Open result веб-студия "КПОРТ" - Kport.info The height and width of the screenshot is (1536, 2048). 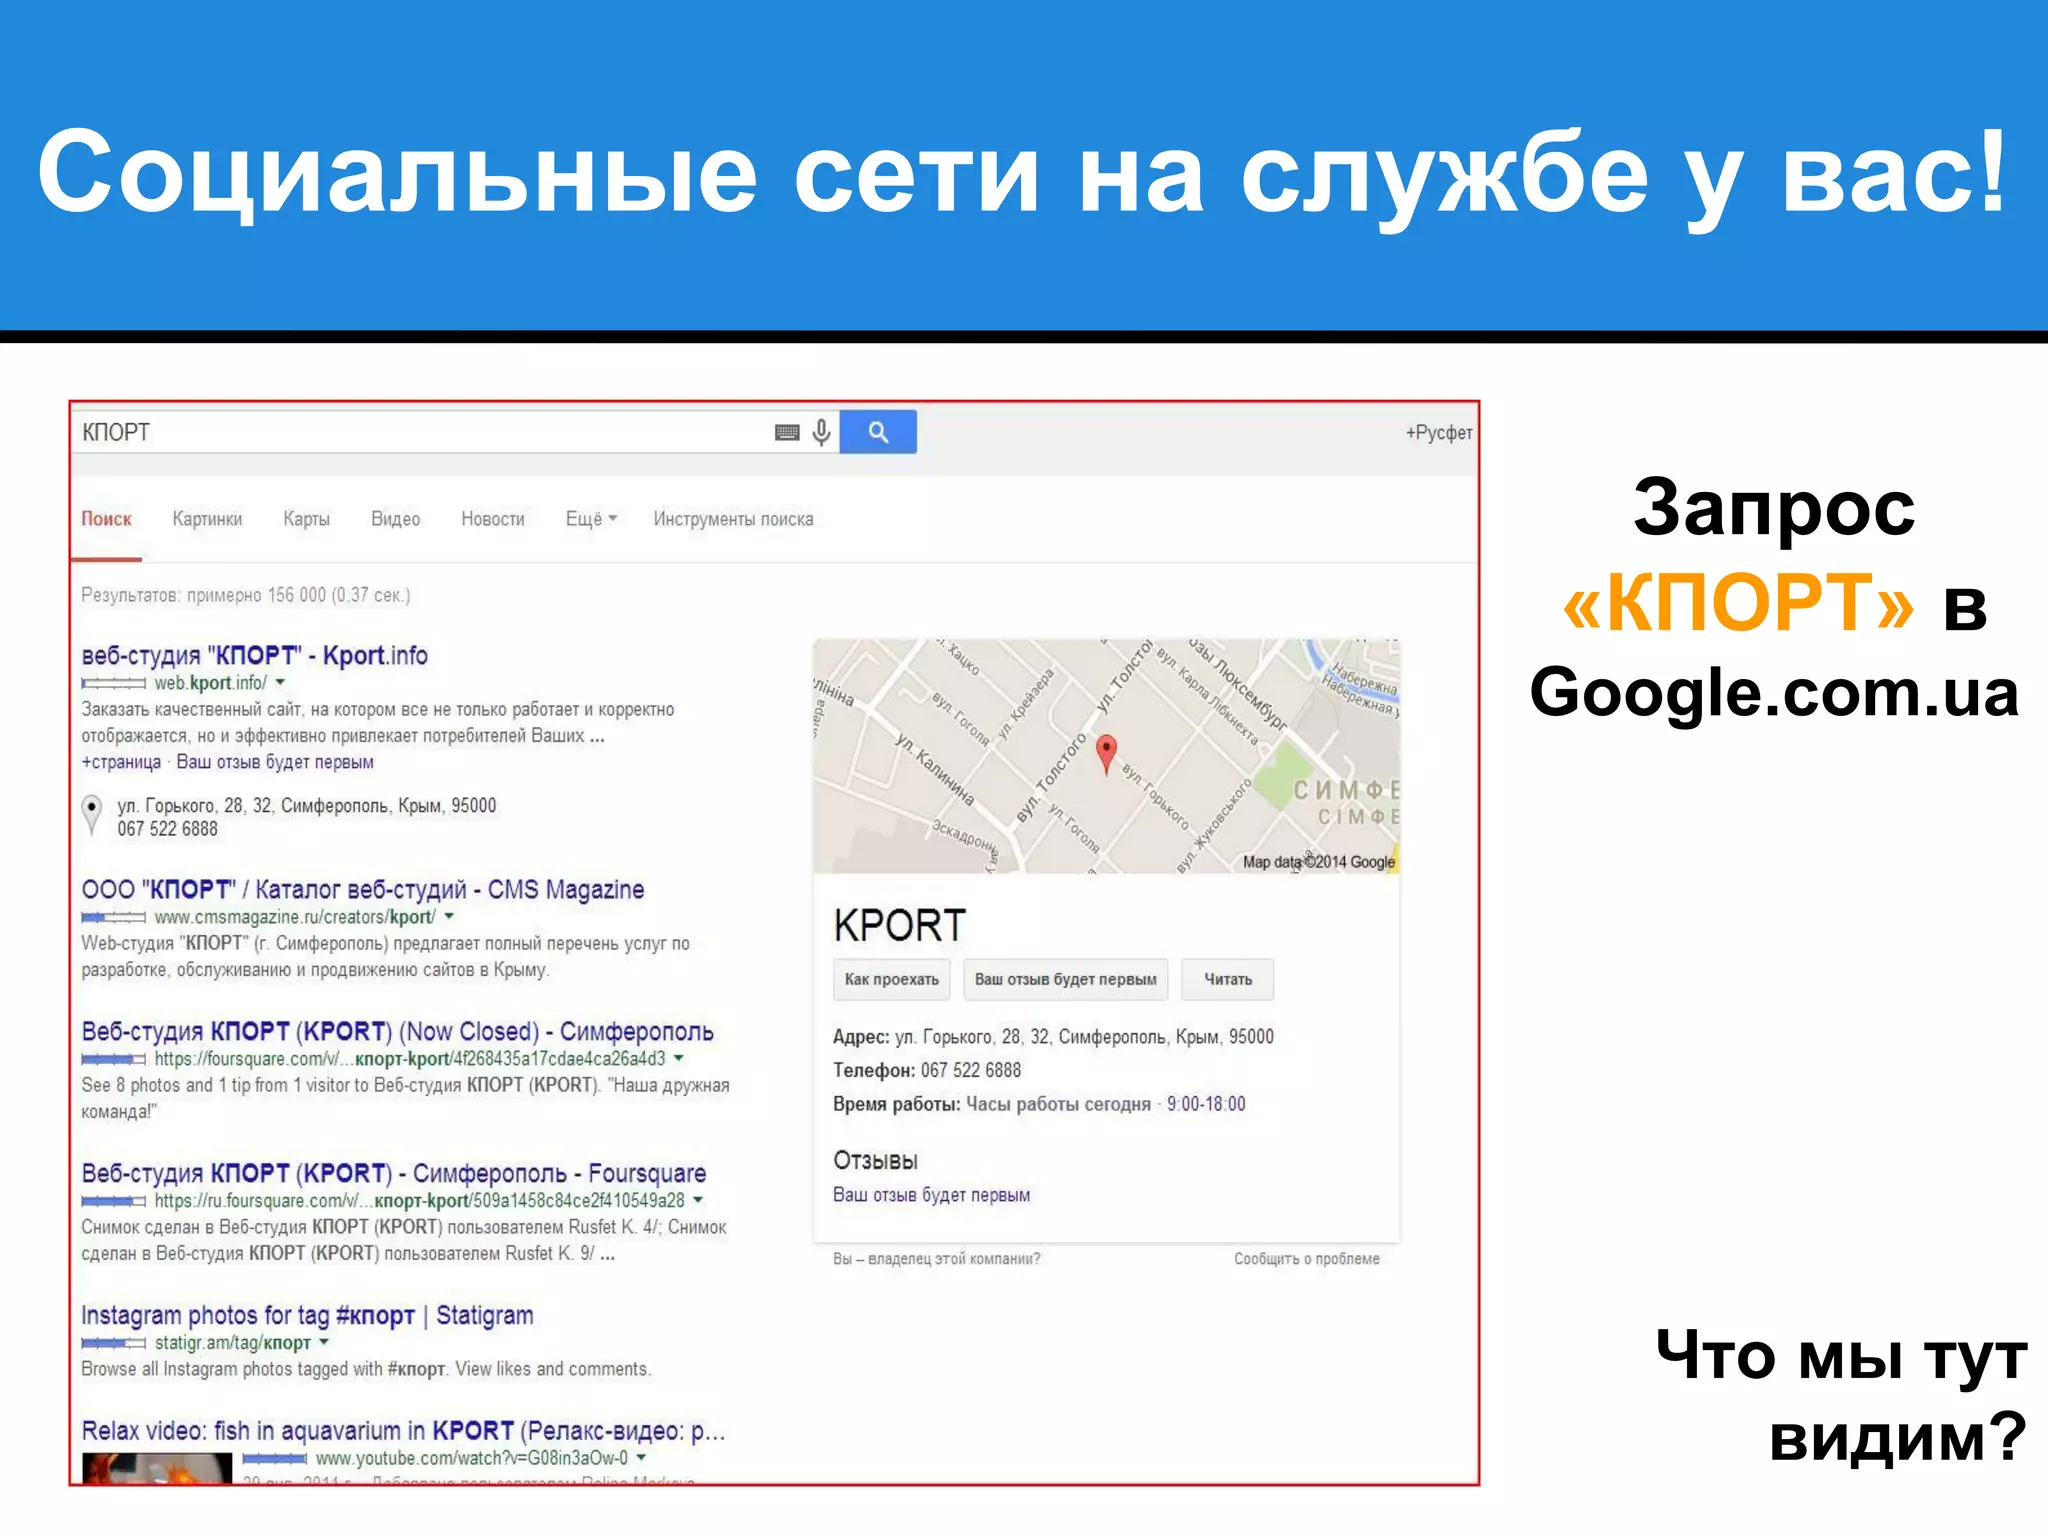point(254,655)
